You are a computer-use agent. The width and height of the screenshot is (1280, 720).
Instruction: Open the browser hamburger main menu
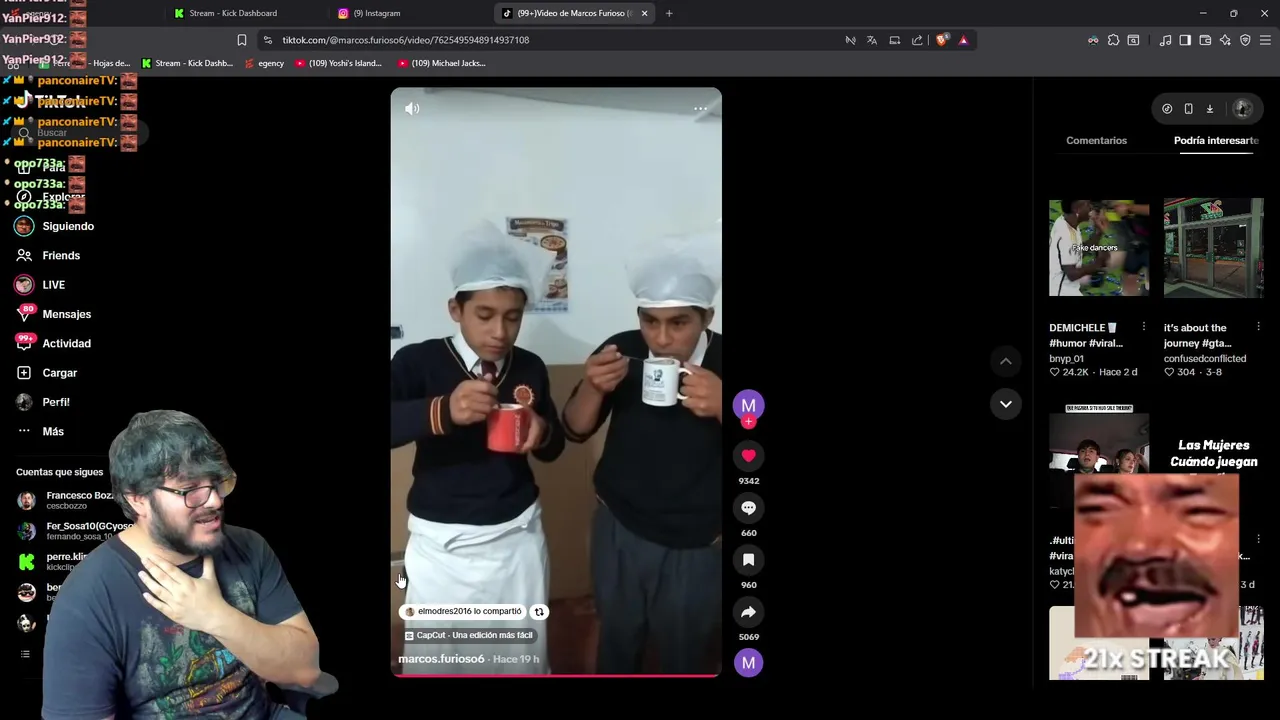1265,40
